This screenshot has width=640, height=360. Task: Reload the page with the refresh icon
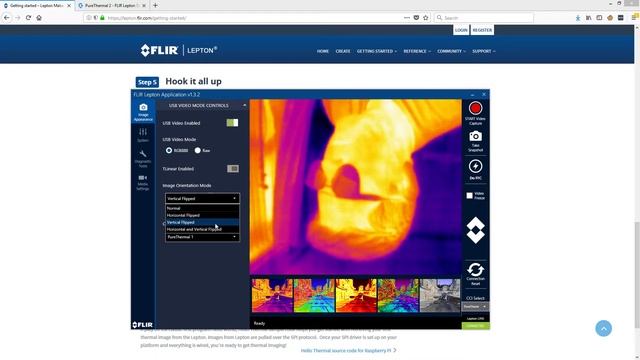[x=28, y=18]
